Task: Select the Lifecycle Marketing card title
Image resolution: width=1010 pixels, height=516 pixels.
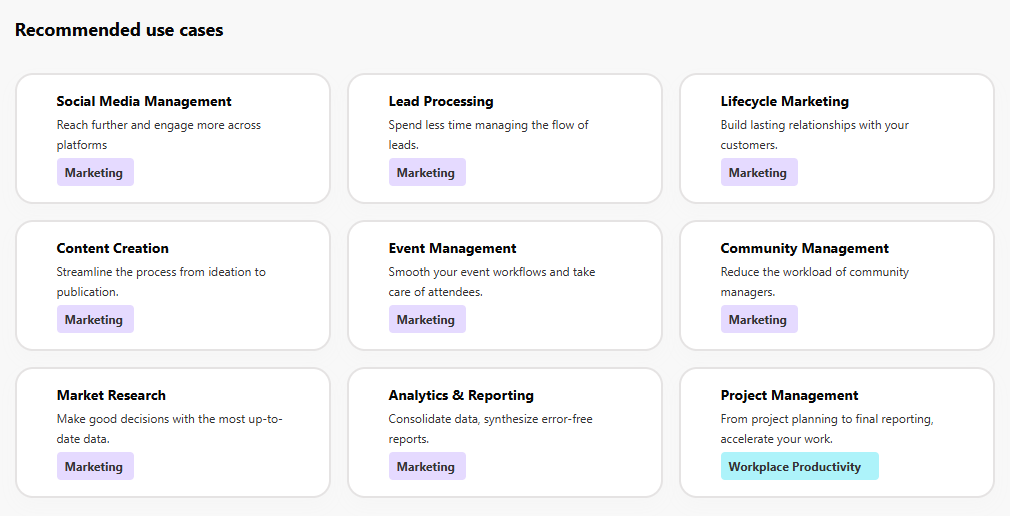Action: point(784,101)
